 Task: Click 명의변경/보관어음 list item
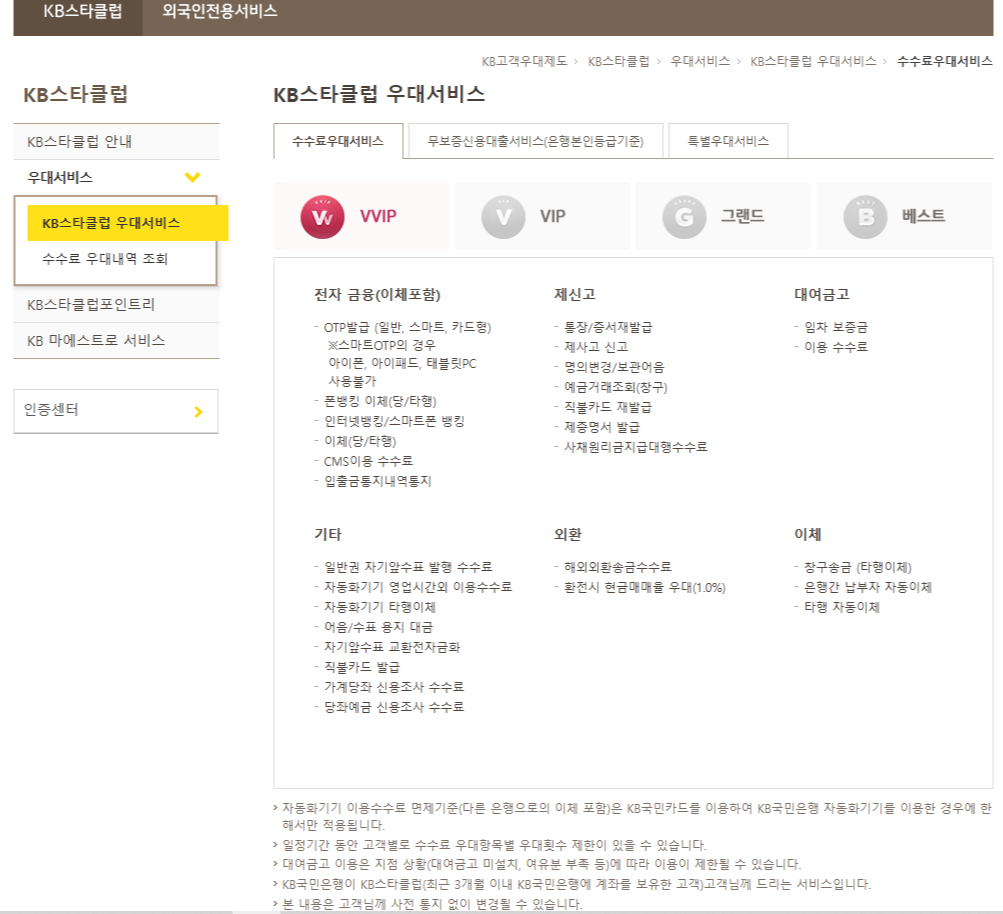[614, 367]
